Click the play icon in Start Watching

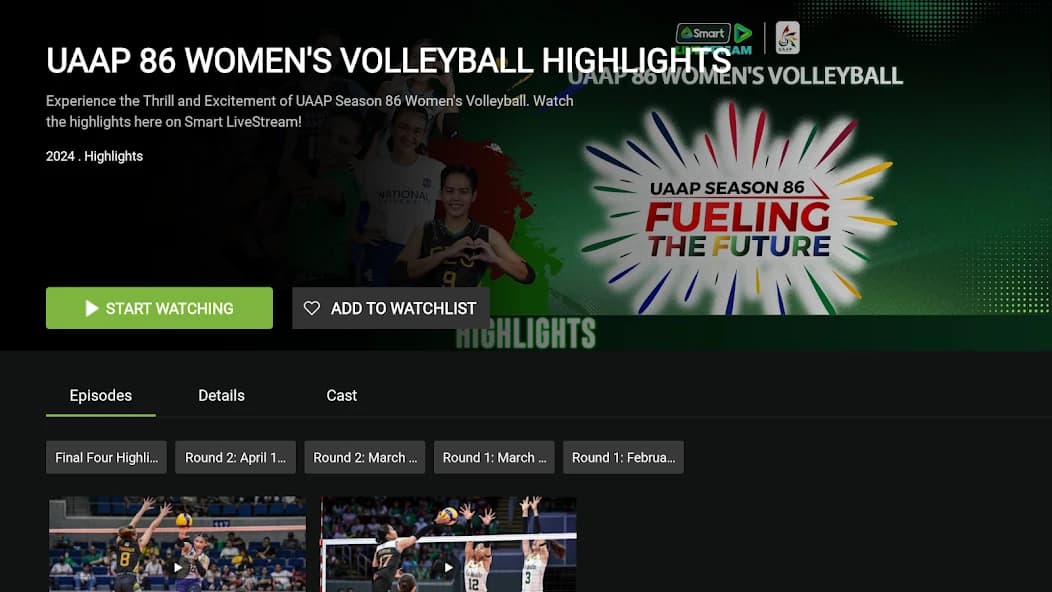[x=92, y=309]
